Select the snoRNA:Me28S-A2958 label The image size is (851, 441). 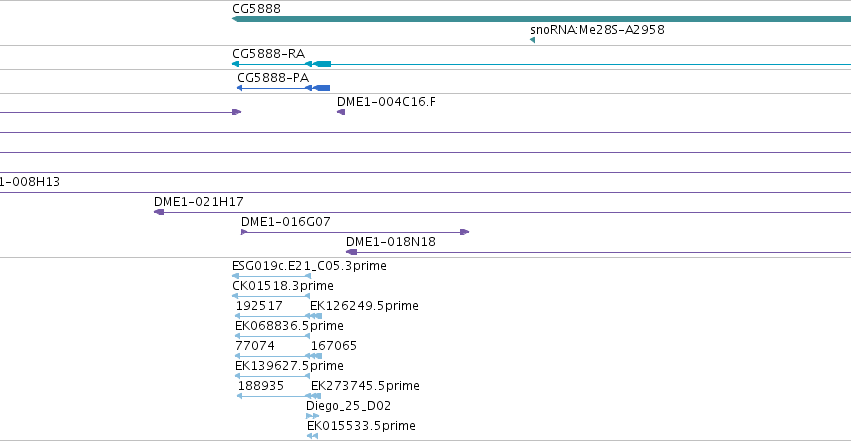click(597, 30)
